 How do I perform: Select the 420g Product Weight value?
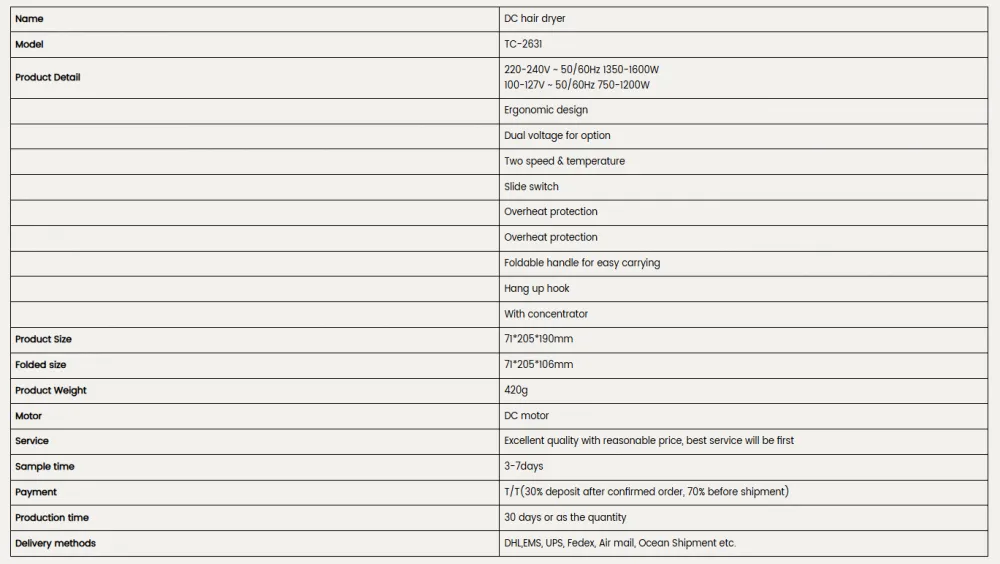point(515,390)
